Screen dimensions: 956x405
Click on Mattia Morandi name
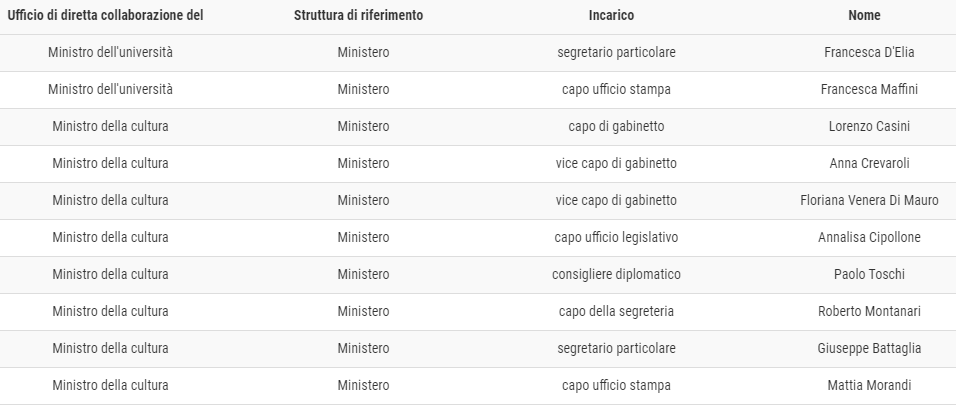click(869, 385)
